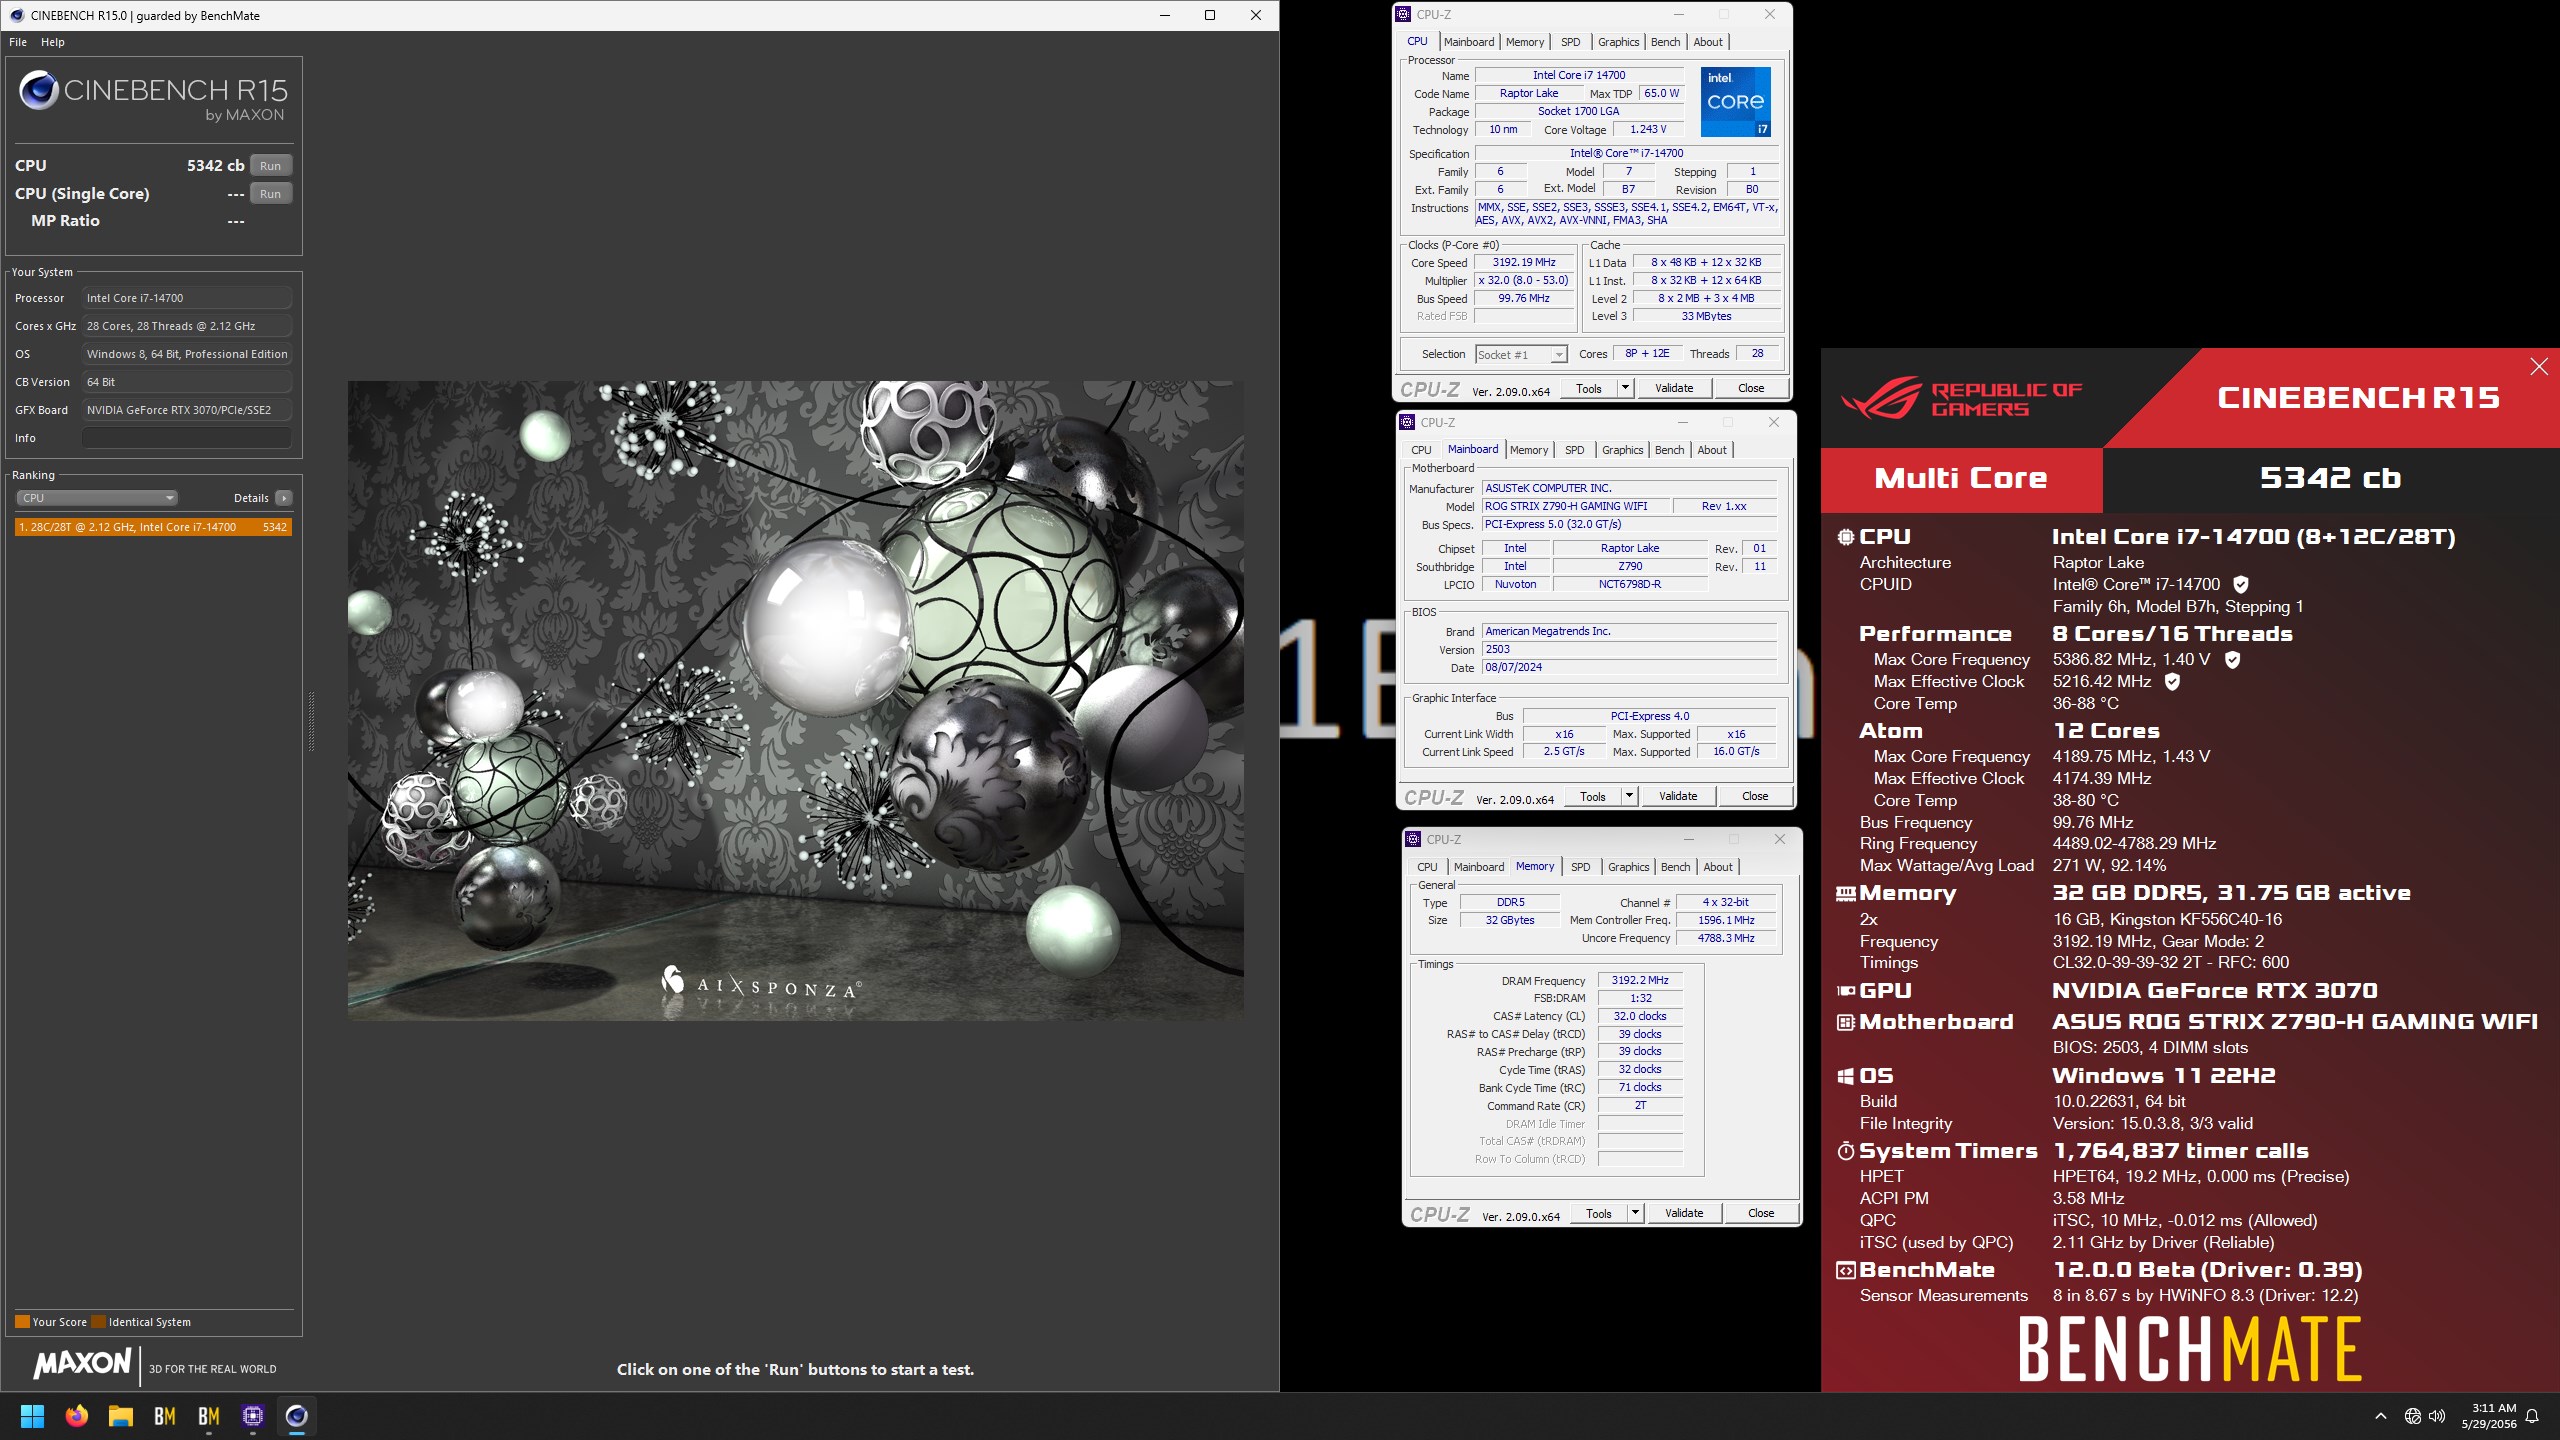
Task: Open the Windows Start menu
Action: pos(32,1416)
